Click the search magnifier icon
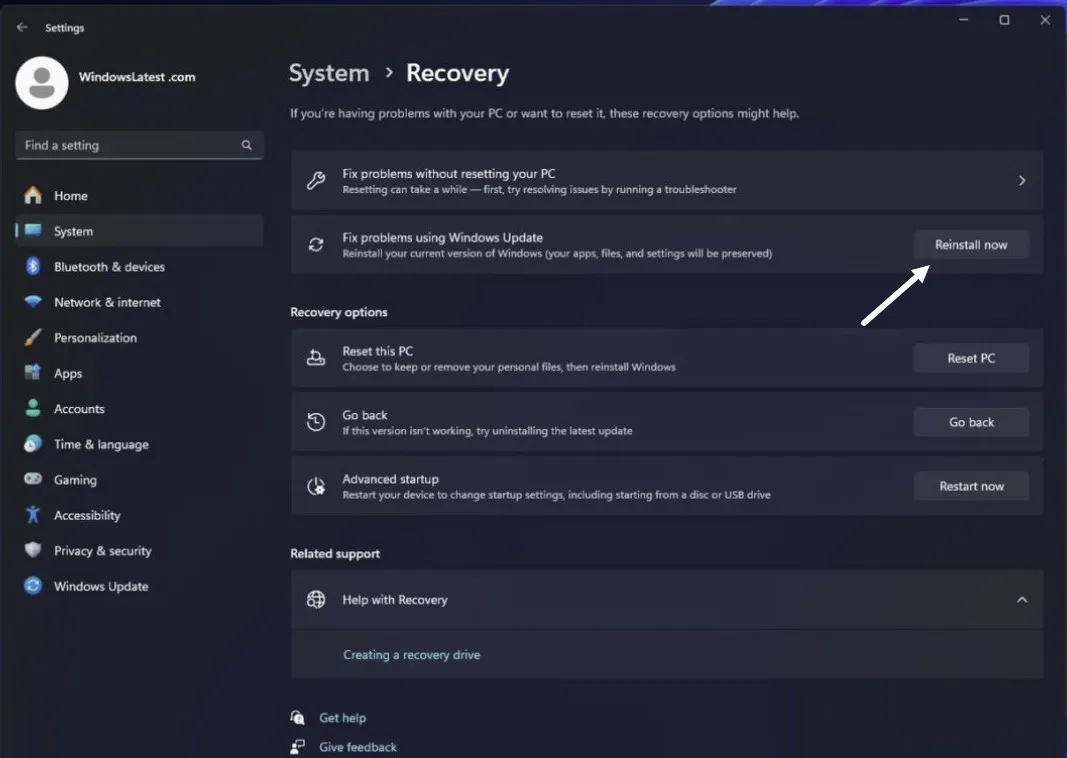 (x=246, y=145)
